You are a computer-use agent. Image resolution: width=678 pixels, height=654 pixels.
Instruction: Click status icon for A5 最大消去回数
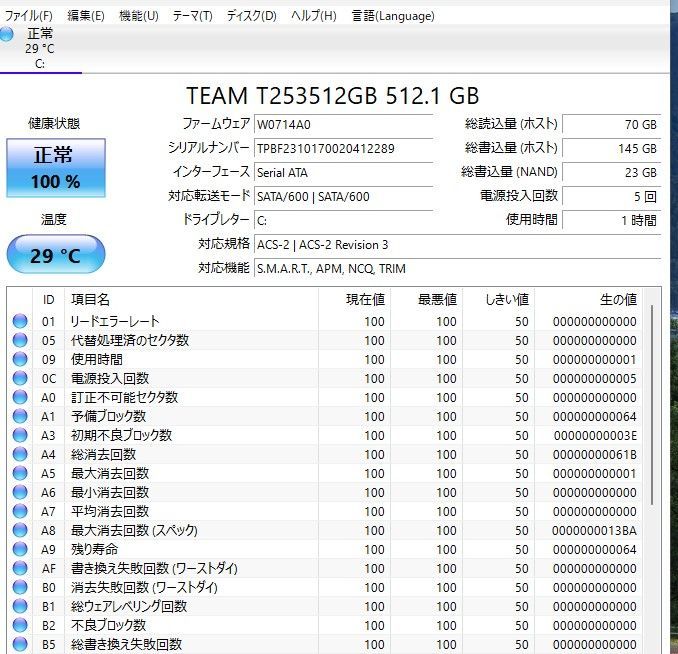(x=20, y=473)
